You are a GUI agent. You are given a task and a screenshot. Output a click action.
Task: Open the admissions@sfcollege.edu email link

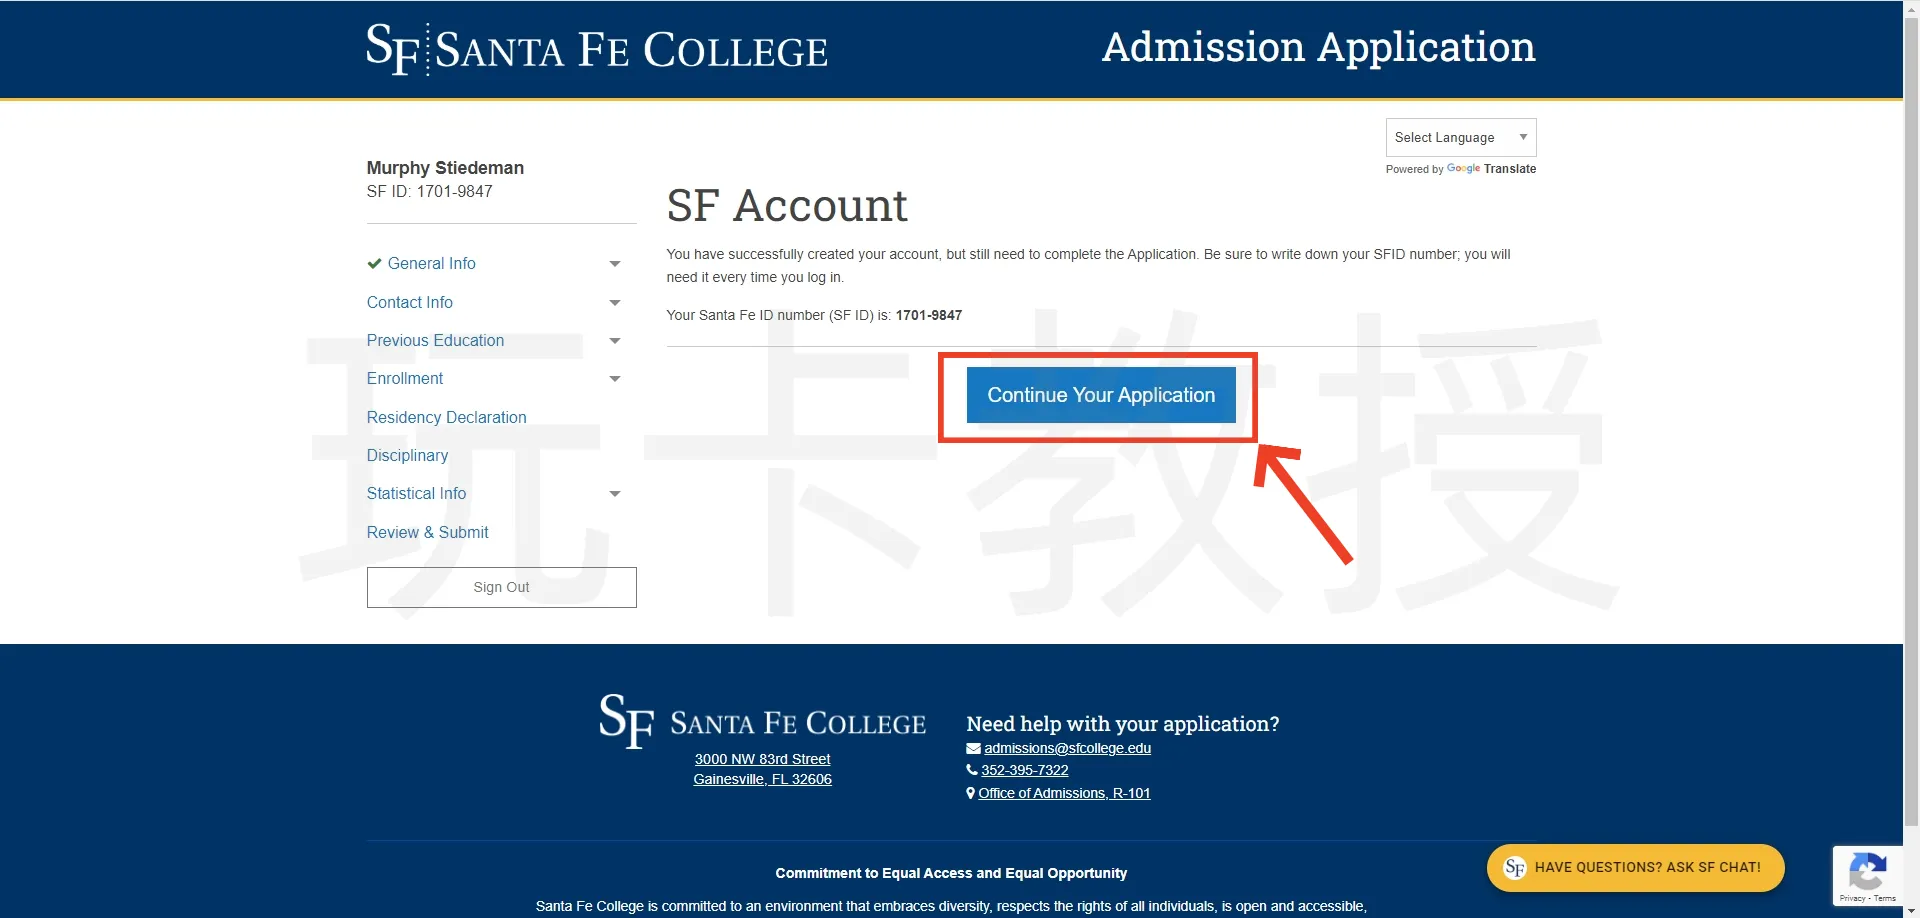[x=1067, y=748]
